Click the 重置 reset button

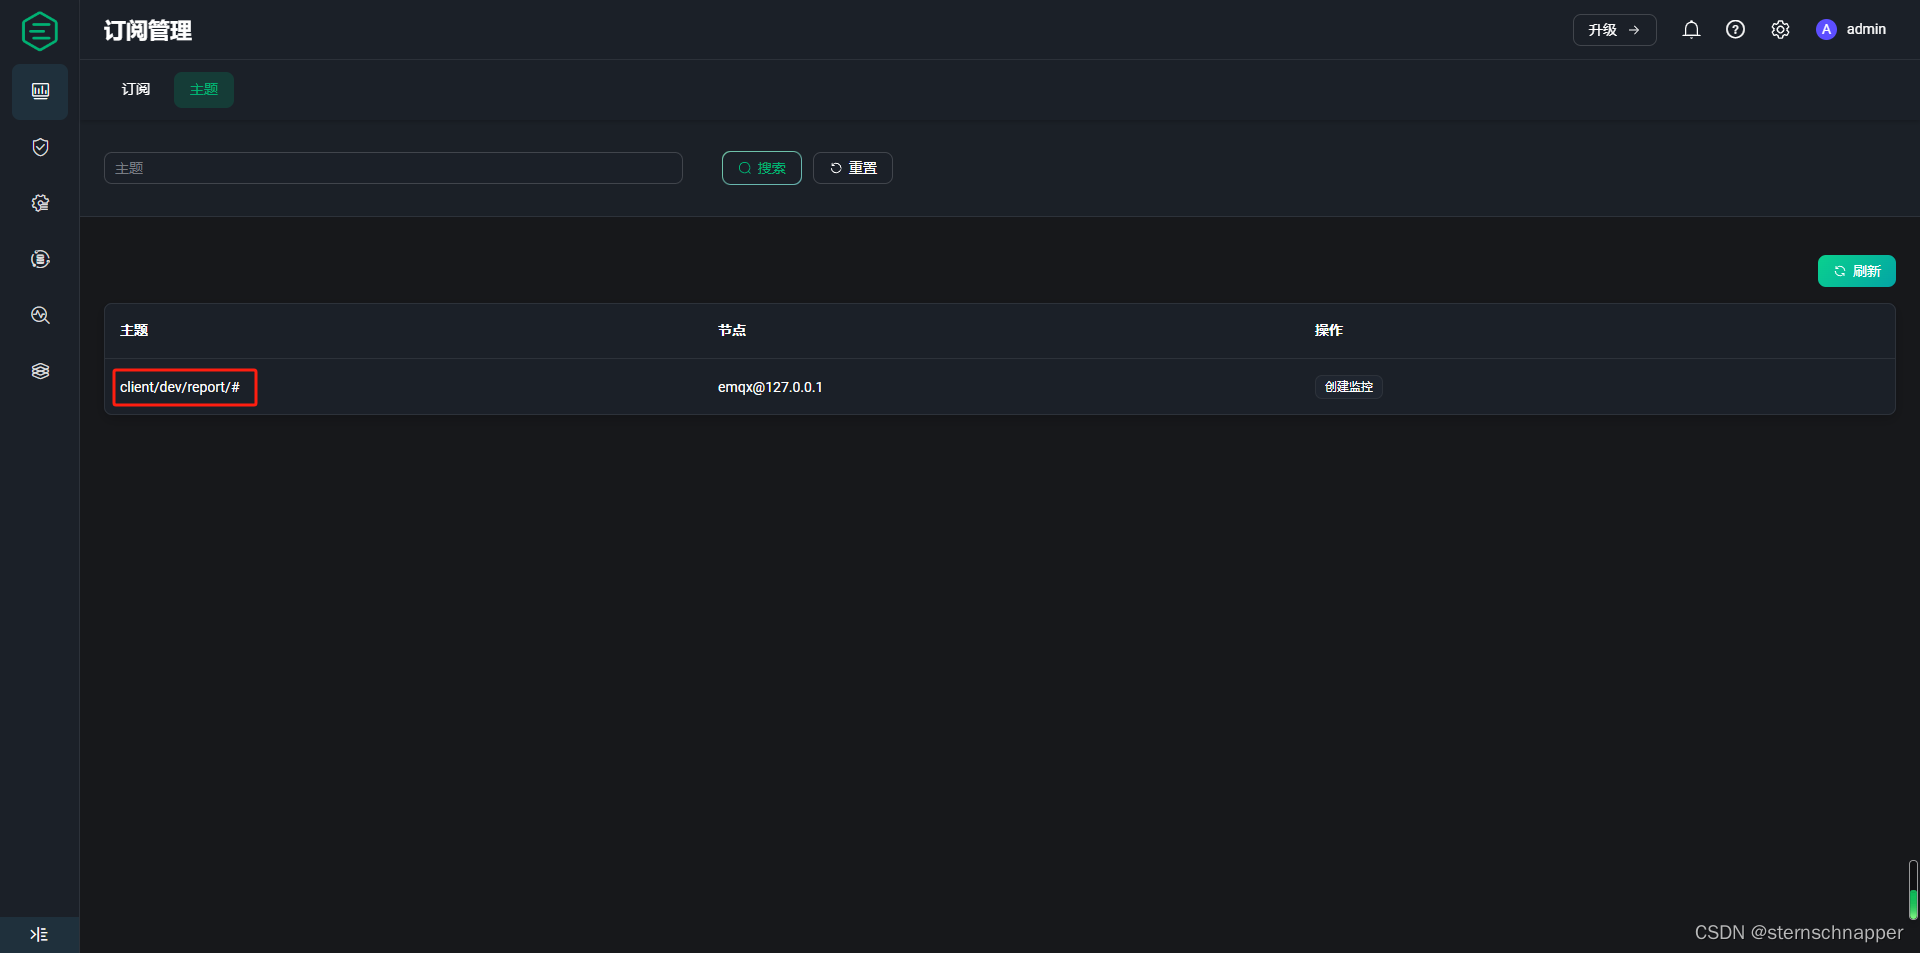coord(852,167)
